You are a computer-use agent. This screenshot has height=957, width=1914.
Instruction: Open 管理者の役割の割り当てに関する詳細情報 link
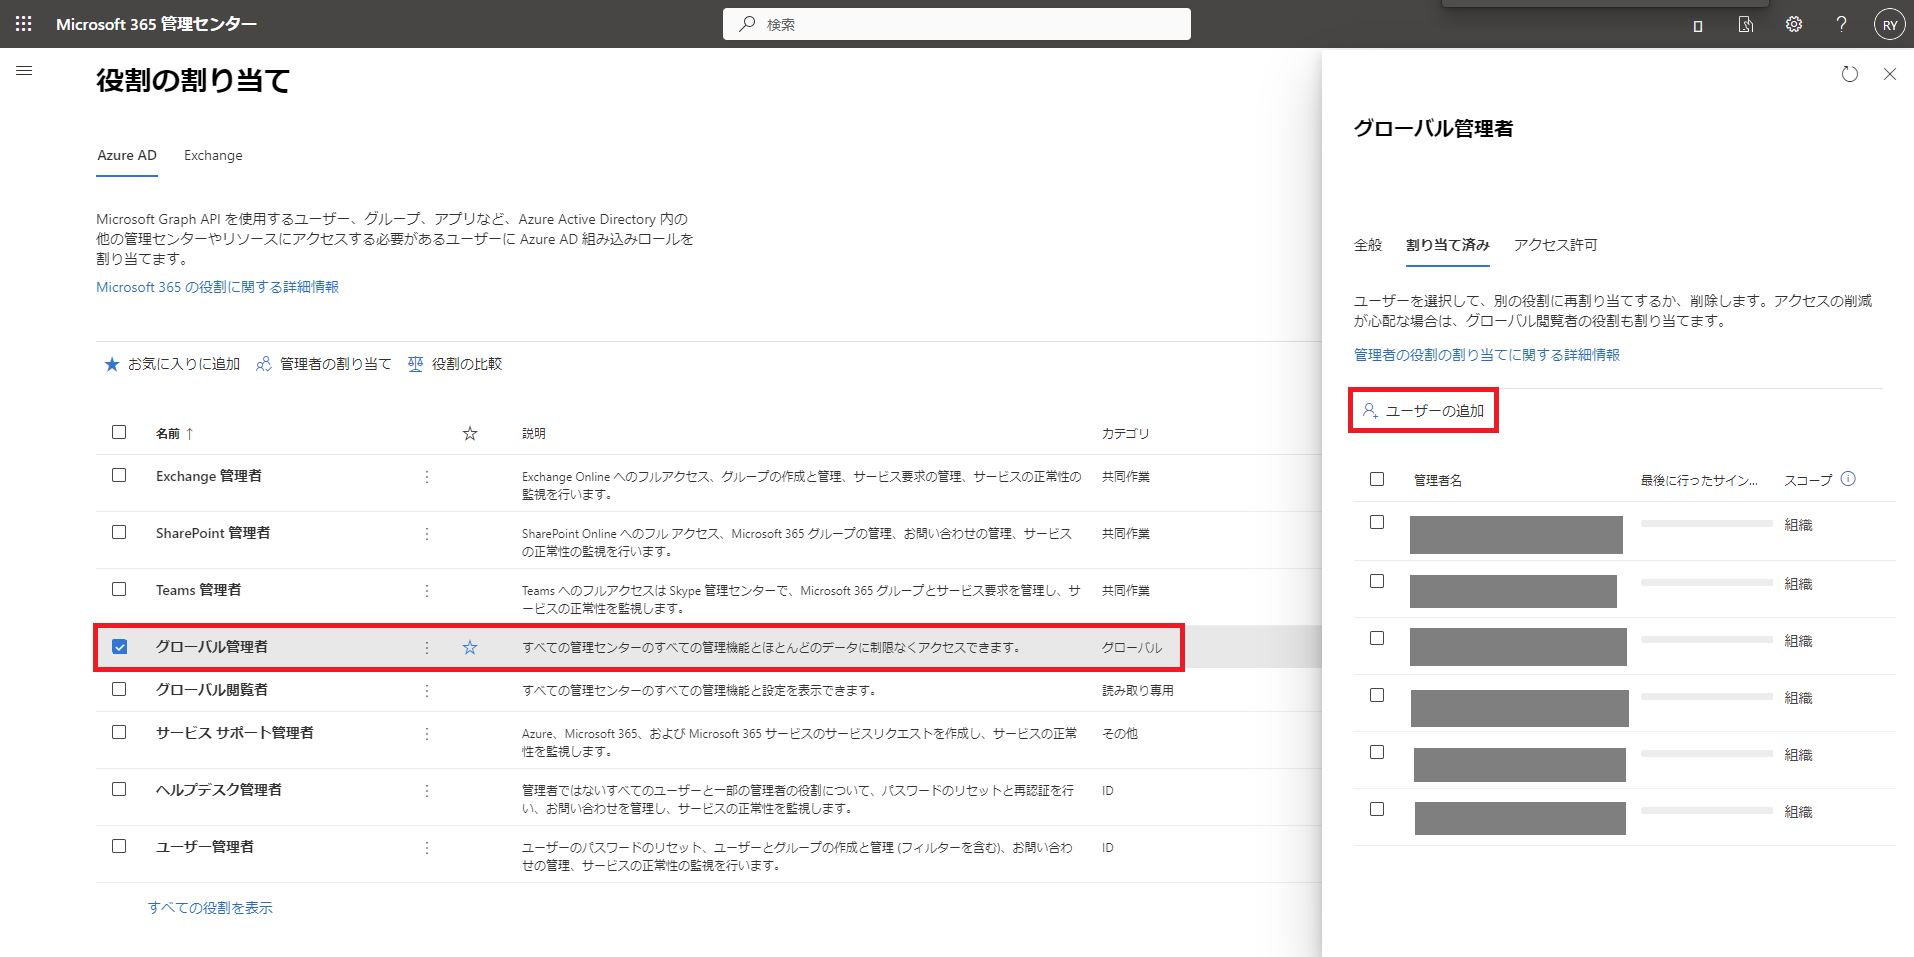(1487, 355)
